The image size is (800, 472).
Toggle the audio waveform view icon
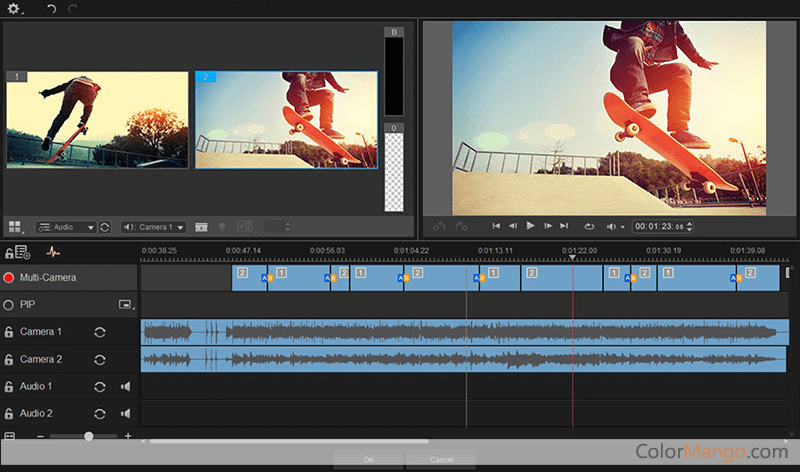pos(54,253)
